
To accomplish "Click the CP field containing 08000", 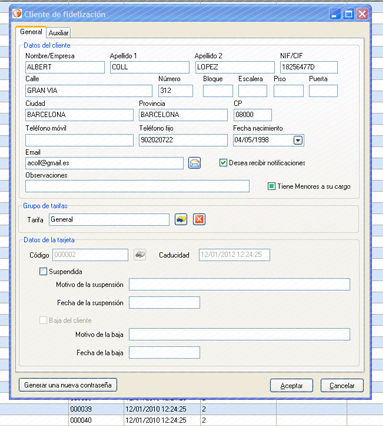I will click(x=253, y=115).
